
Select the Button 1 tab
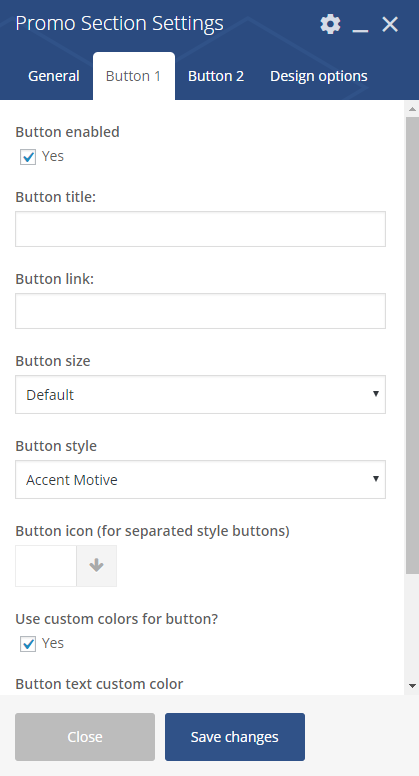click(134, 76)
